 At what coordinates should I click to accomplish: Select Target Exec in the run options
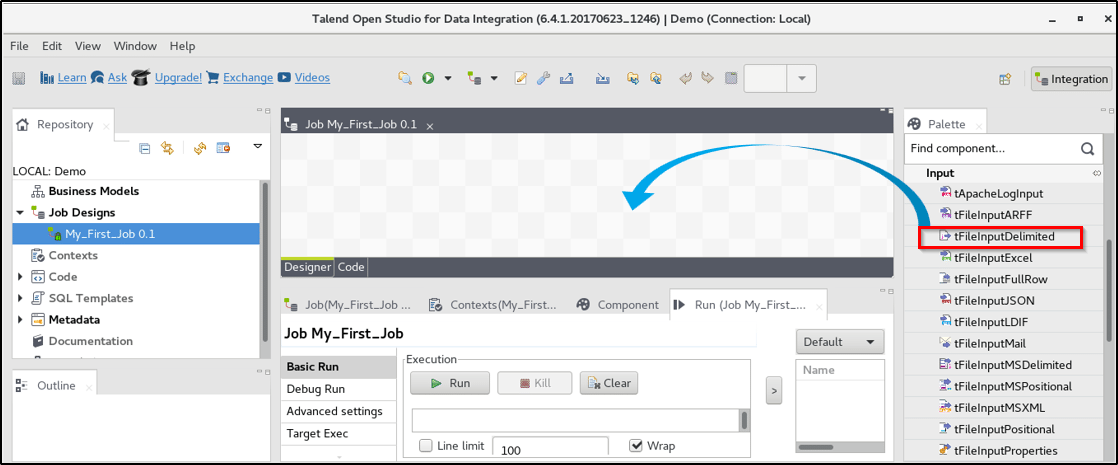click(x=339, y=434)
